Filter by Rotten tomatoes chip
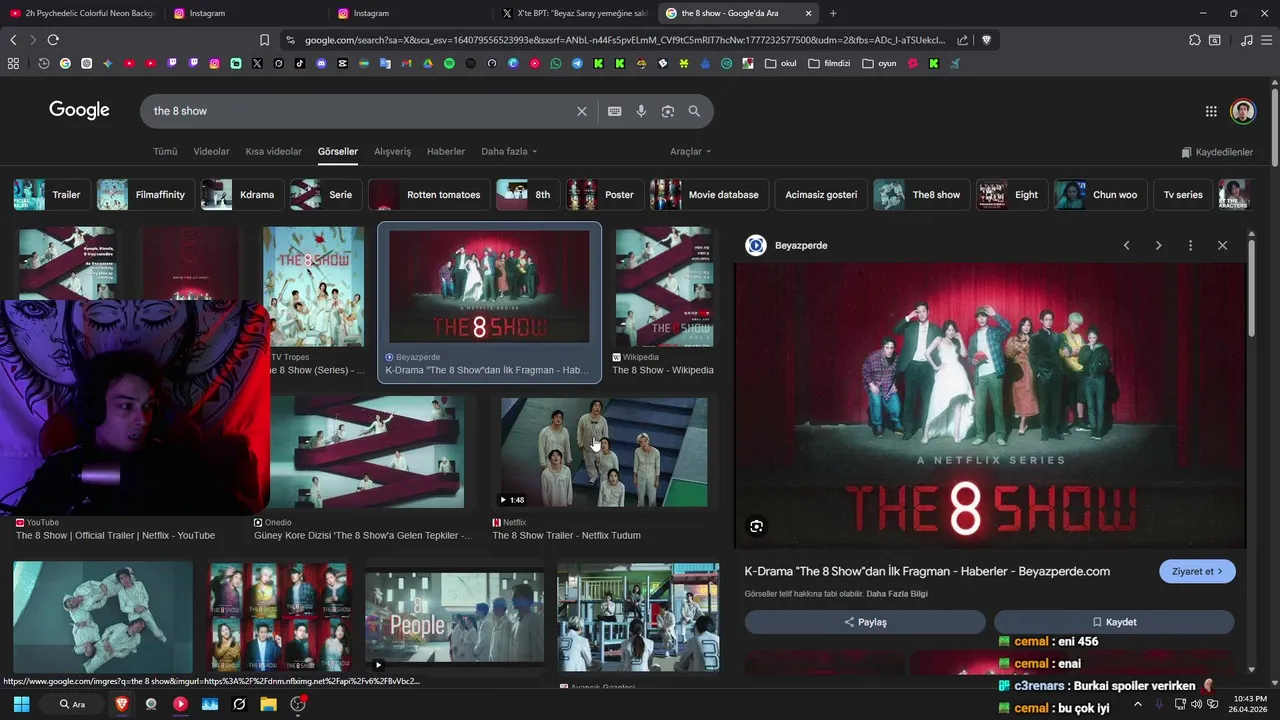Screen dimensions: 1280x720 (430, 195)
